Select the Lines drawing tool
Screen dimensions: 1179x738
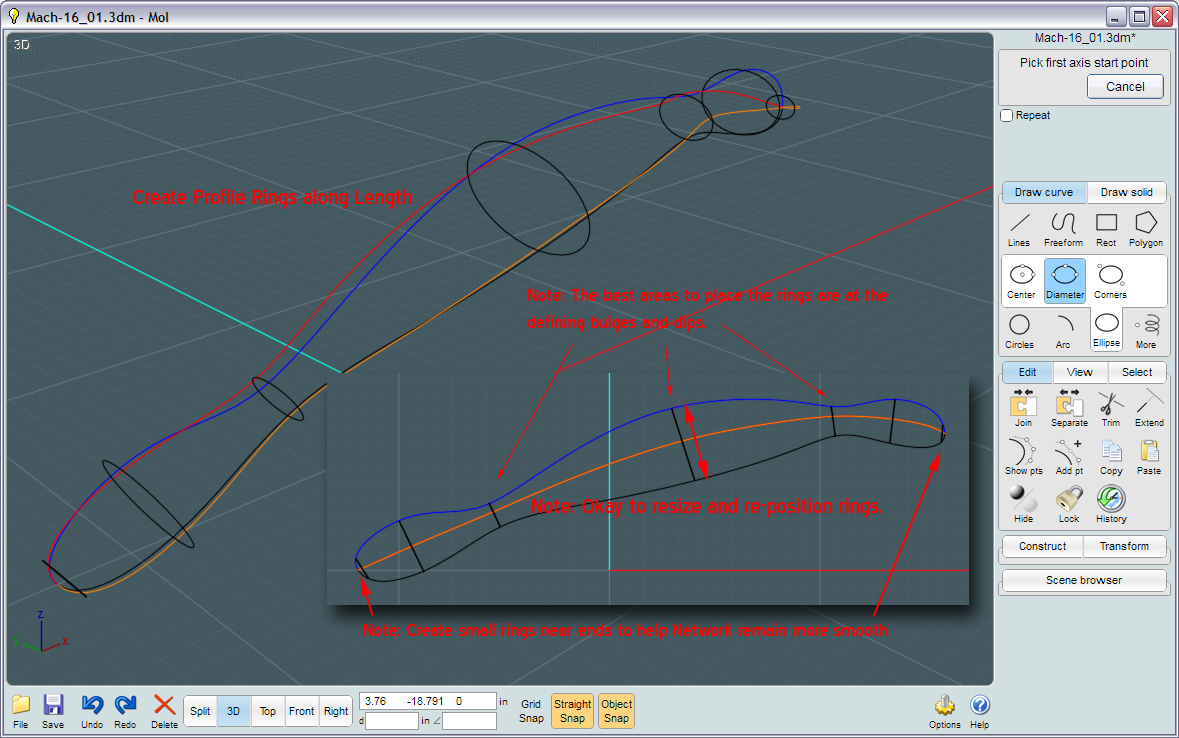pyautogui.click(x=1019, y=229)
